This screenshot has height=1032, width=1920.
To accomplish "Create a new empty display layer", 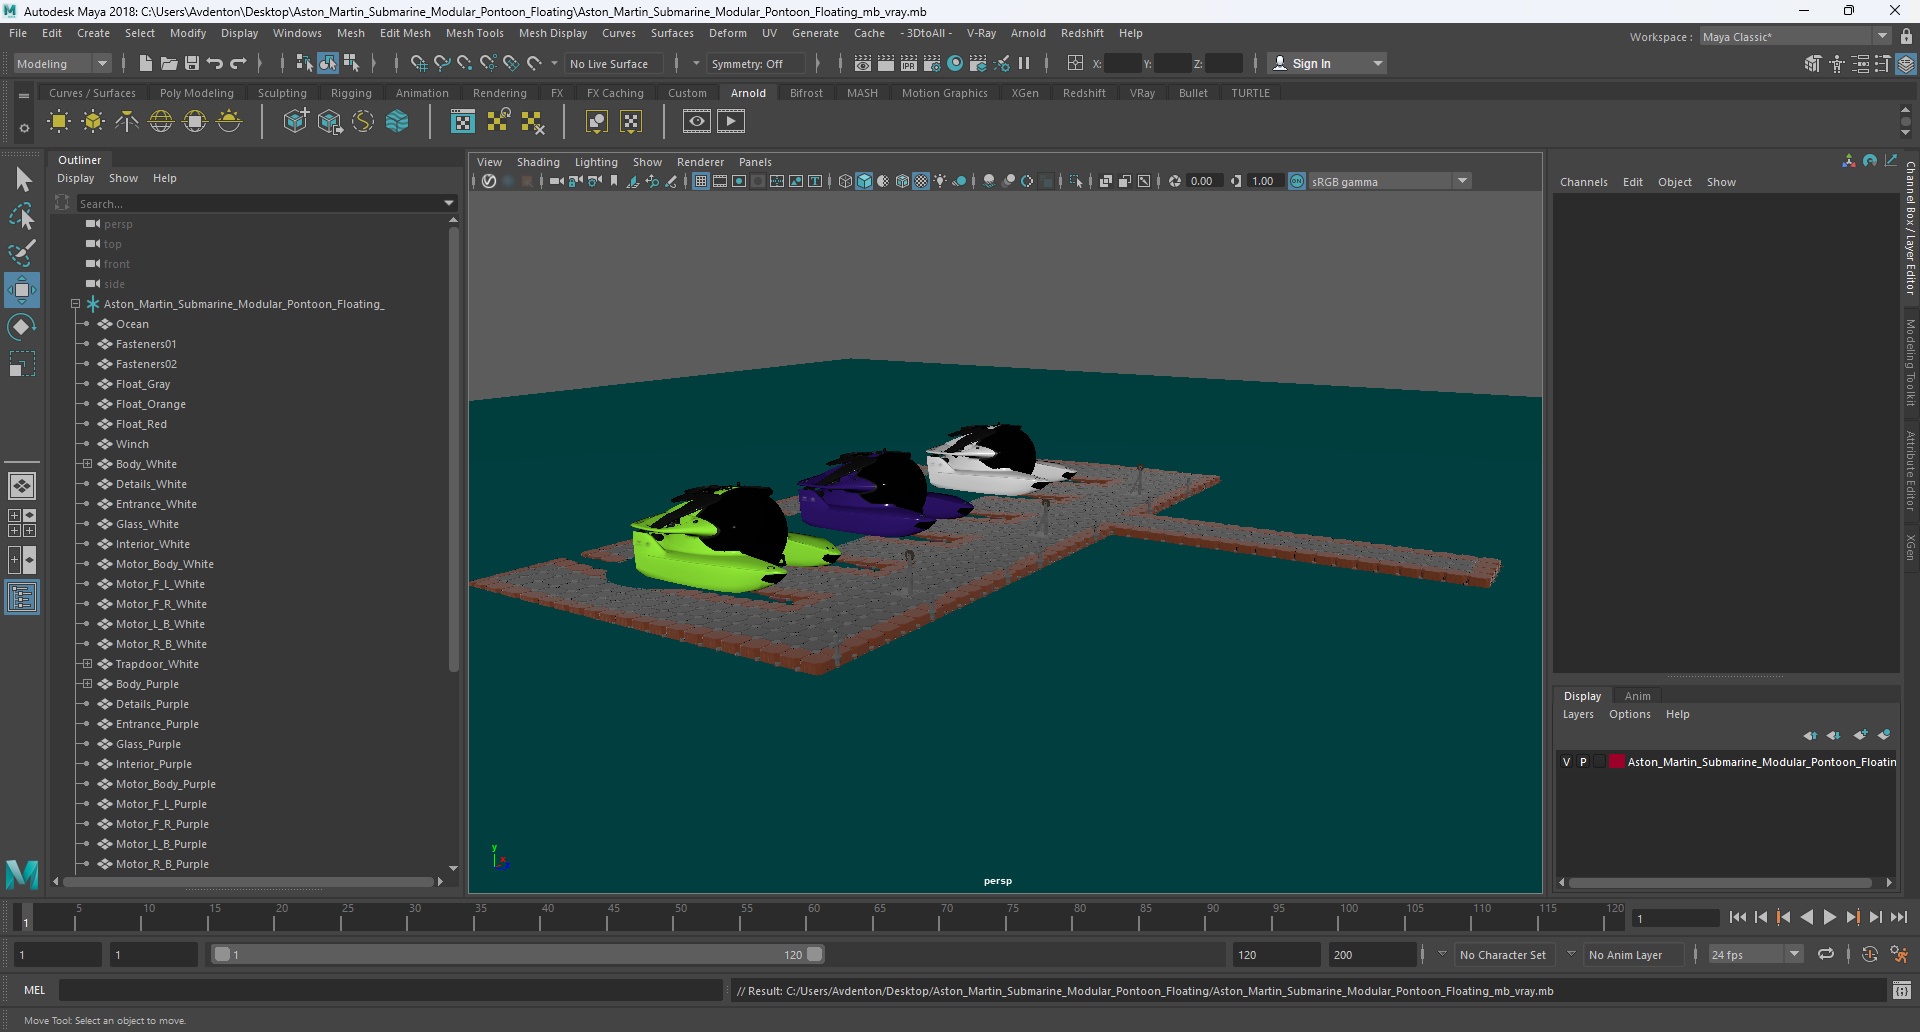I will [x=1860, y=735].
